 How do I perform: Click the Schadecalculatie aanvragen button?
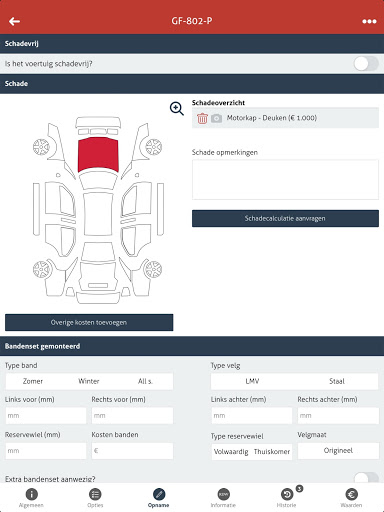[x=285, y=218]
